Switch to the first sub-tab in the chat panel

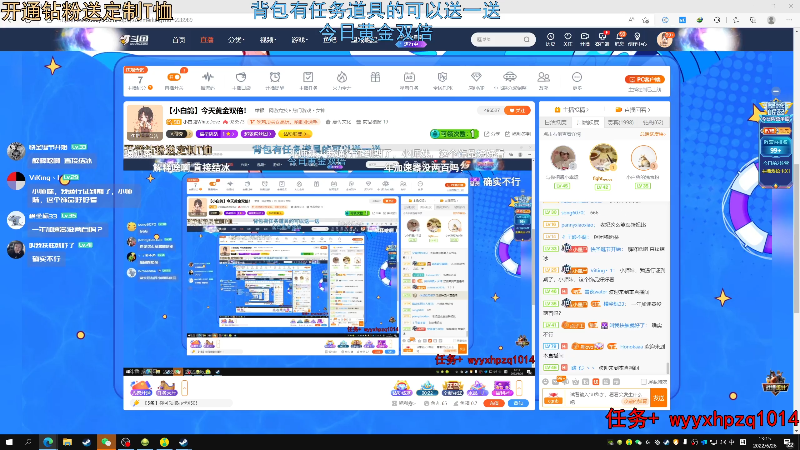[x=556, y=122]
